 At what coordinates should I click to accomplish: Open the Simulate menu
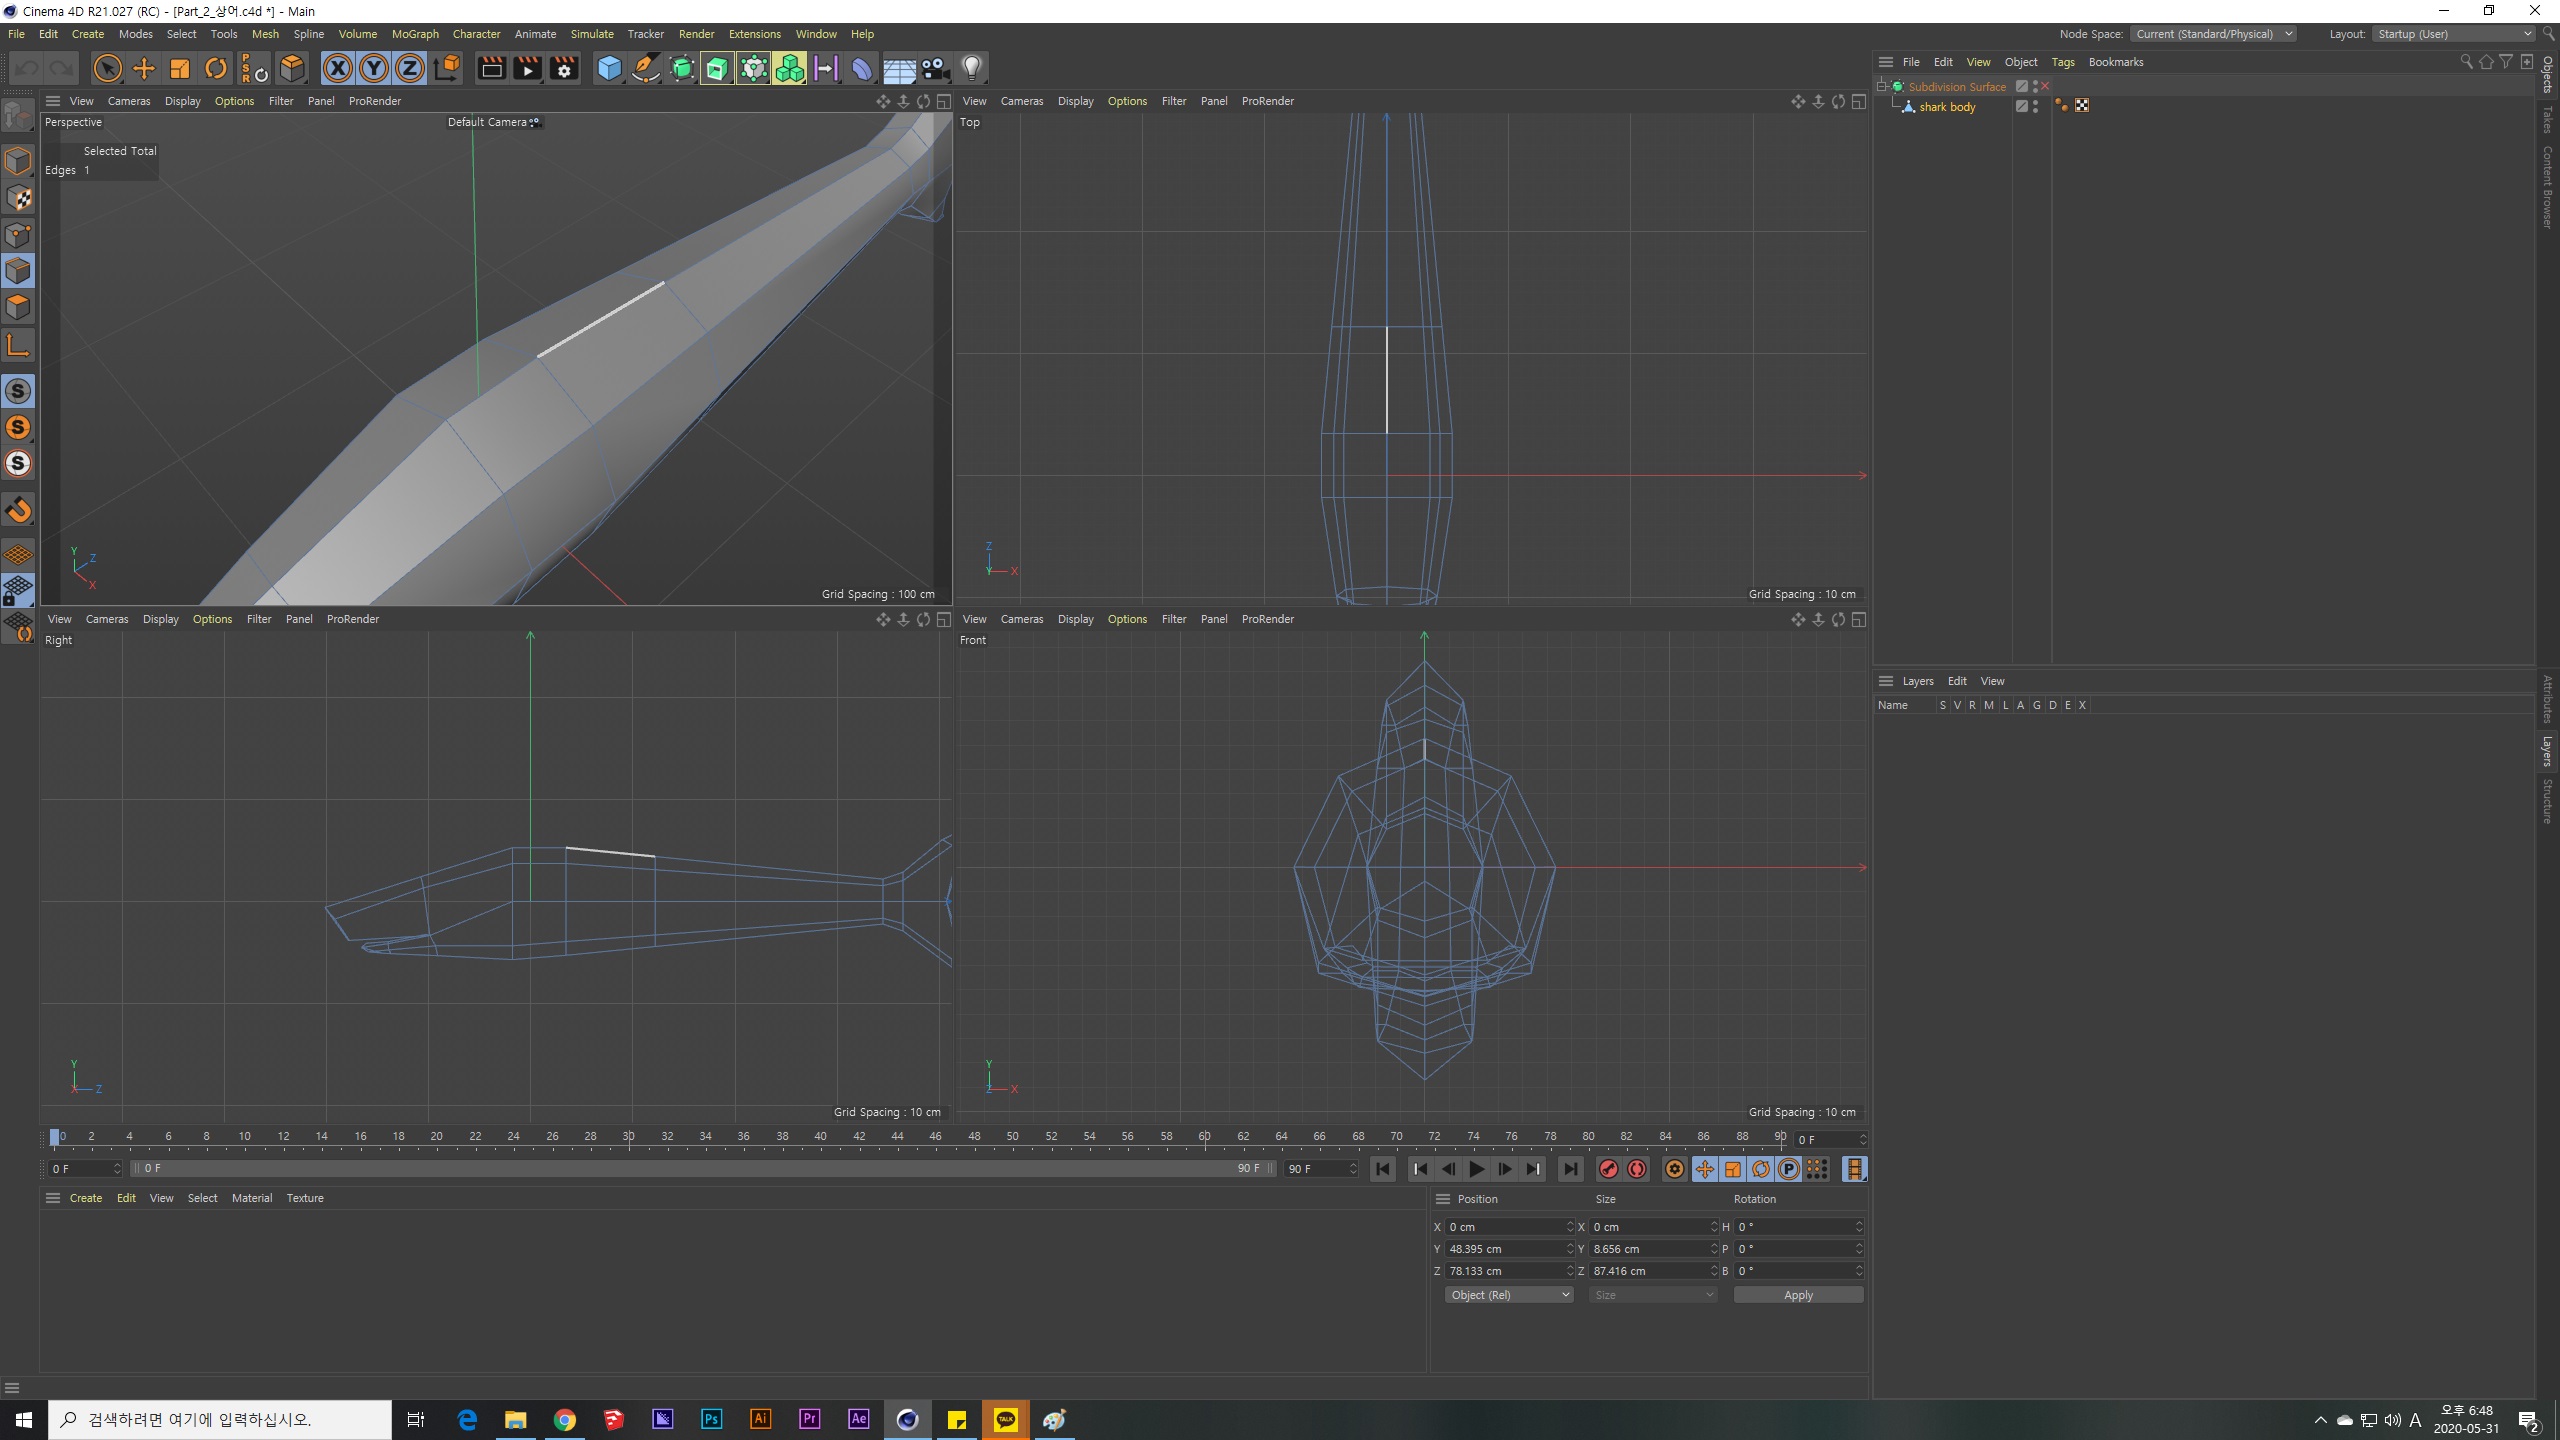(x=592, y=34)
